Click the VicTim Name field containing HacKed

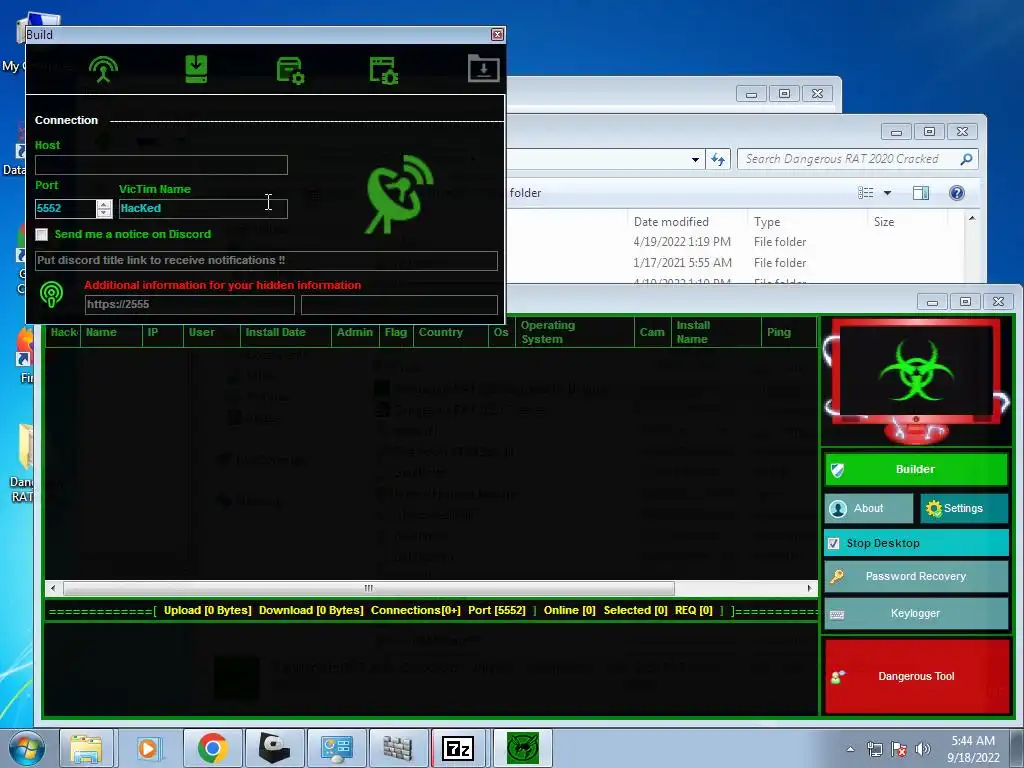[x=203, y=208]
